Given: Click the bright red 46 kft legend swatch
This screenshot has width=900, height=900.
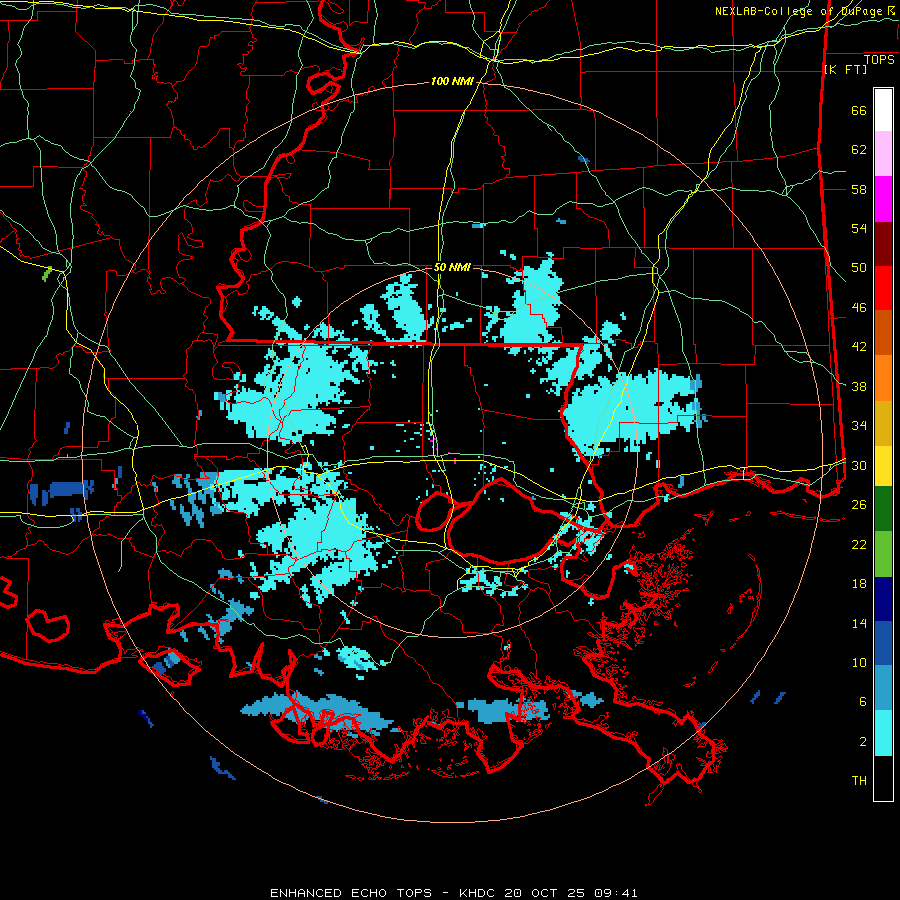Looking at the screenshot, I should 883,288.
